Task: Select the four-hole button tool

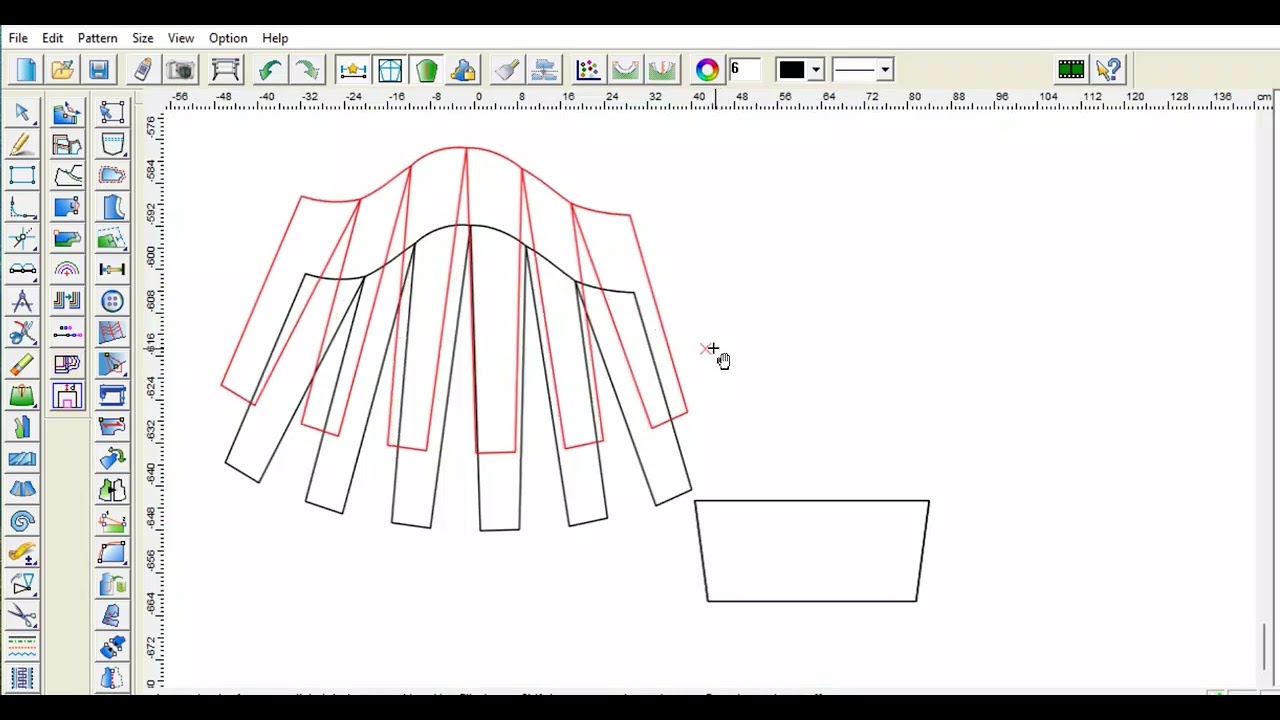Action: (x=112, y=301)
